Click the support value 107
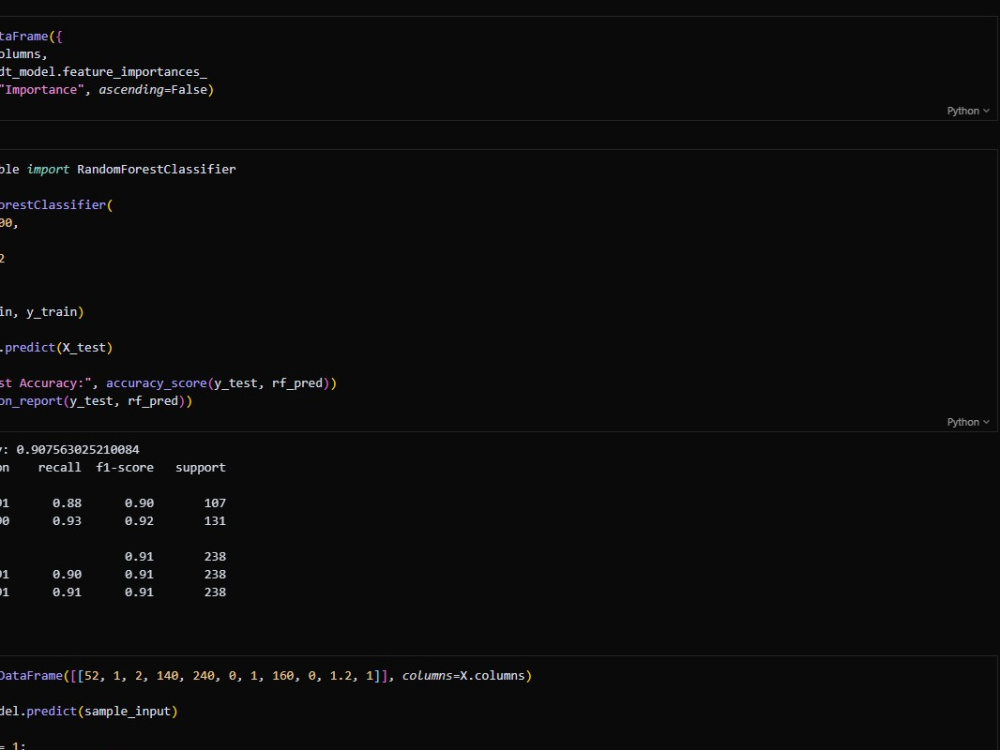 215,503
